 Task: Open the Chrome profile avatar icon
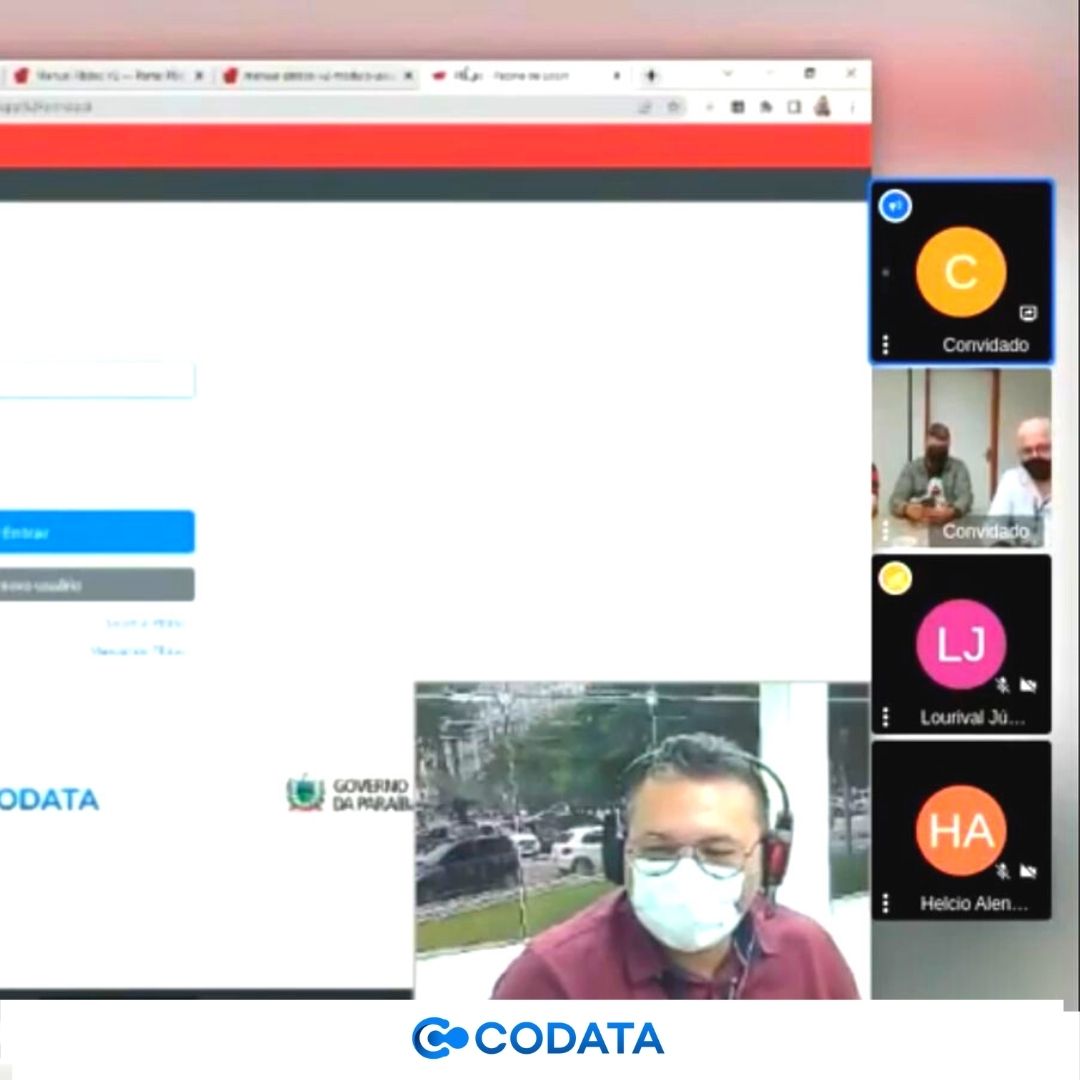[823, 107]
